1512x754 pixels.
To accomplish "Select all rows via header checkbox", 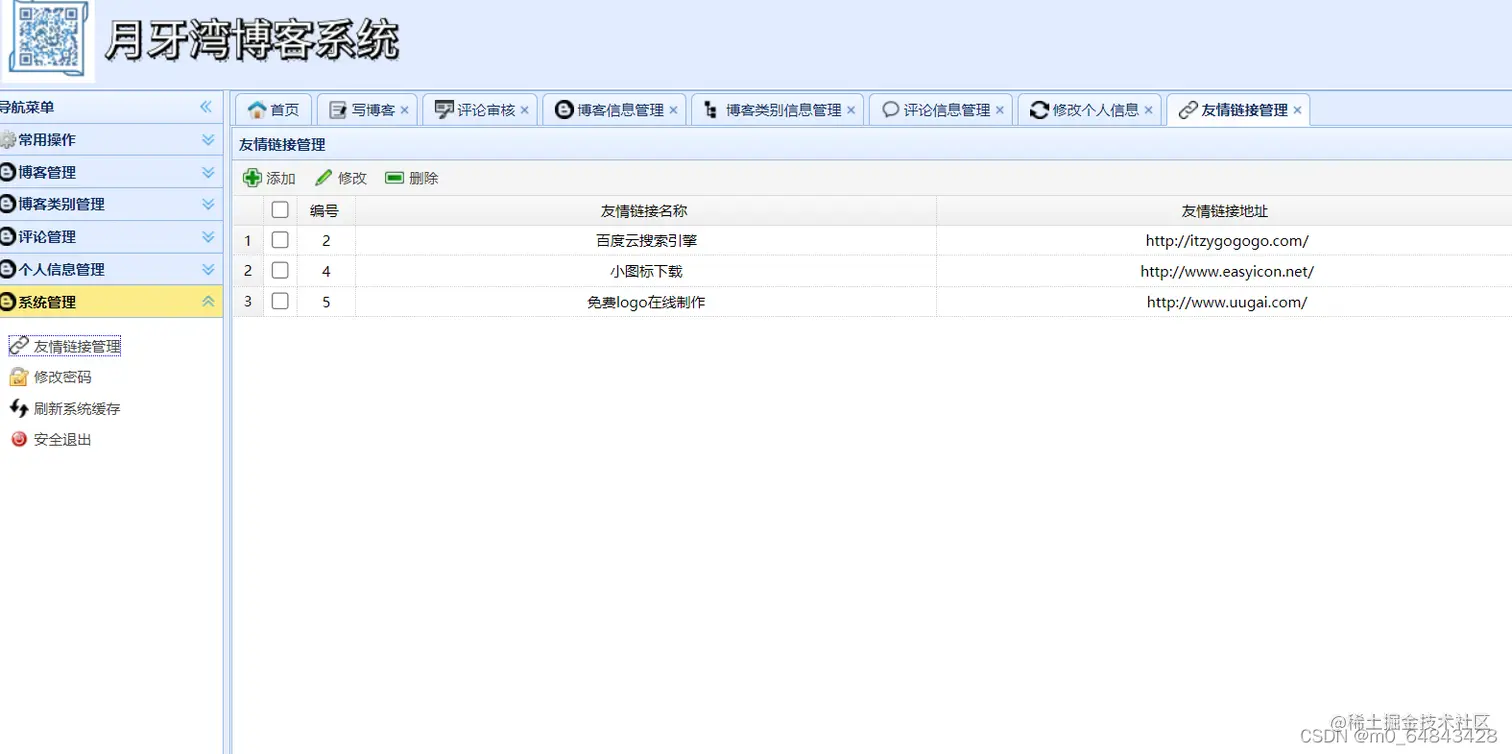I will [280, 210].
